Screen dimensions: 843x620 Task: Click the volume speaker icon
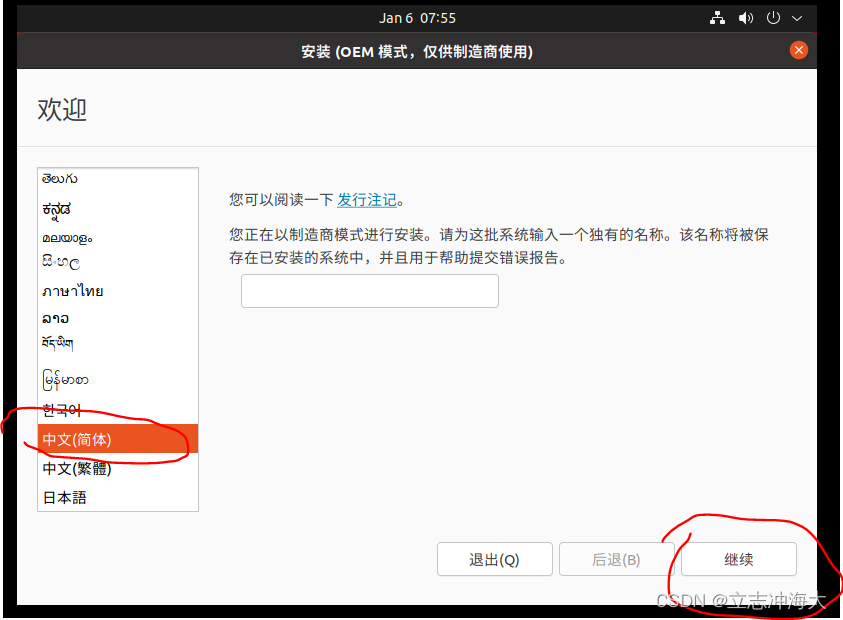(x=746, y=18)
